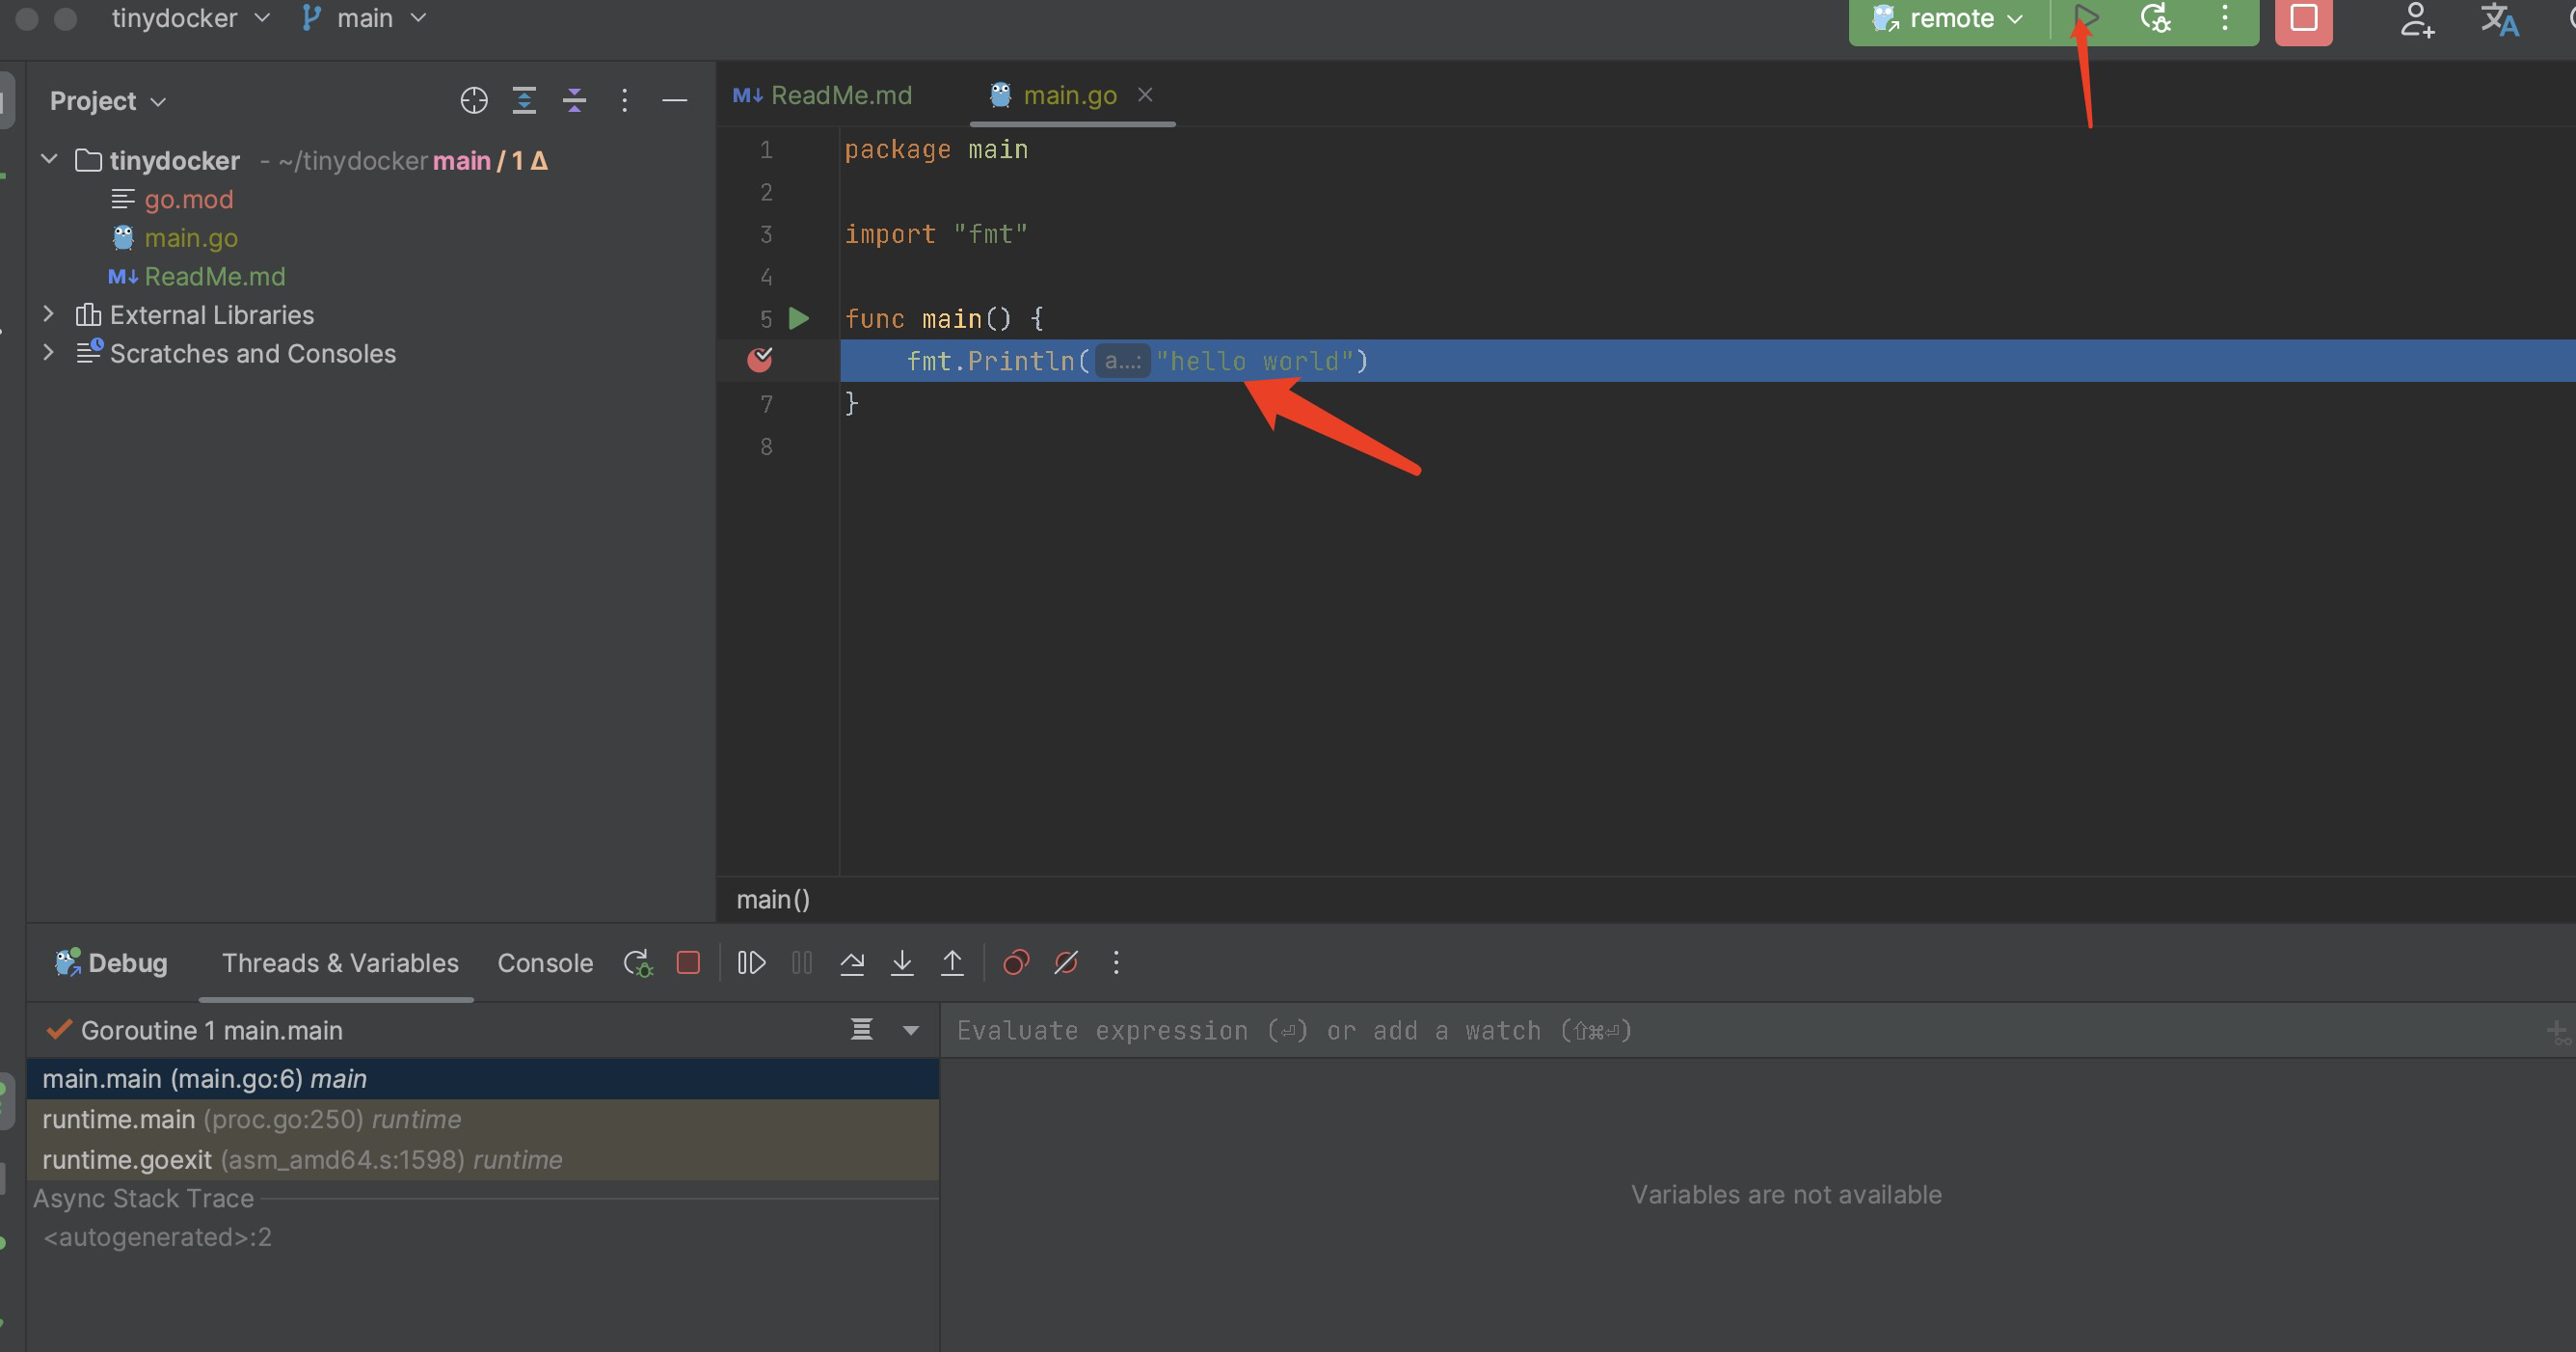Viewport: 2576px width, 1352px height.
Task: Toggle the breakpoint on line 6
Action: click(760, 360)
